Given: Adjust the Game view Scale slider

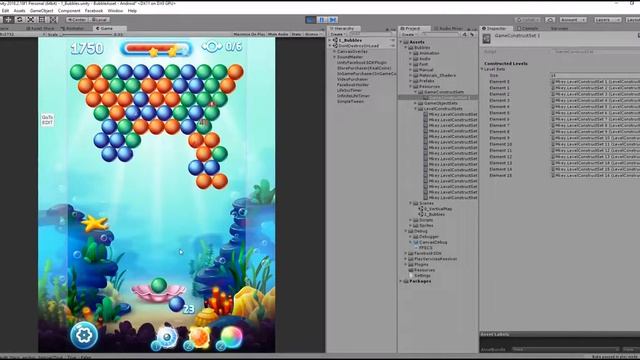Looking at the screenshot, I should click(87, 34).
